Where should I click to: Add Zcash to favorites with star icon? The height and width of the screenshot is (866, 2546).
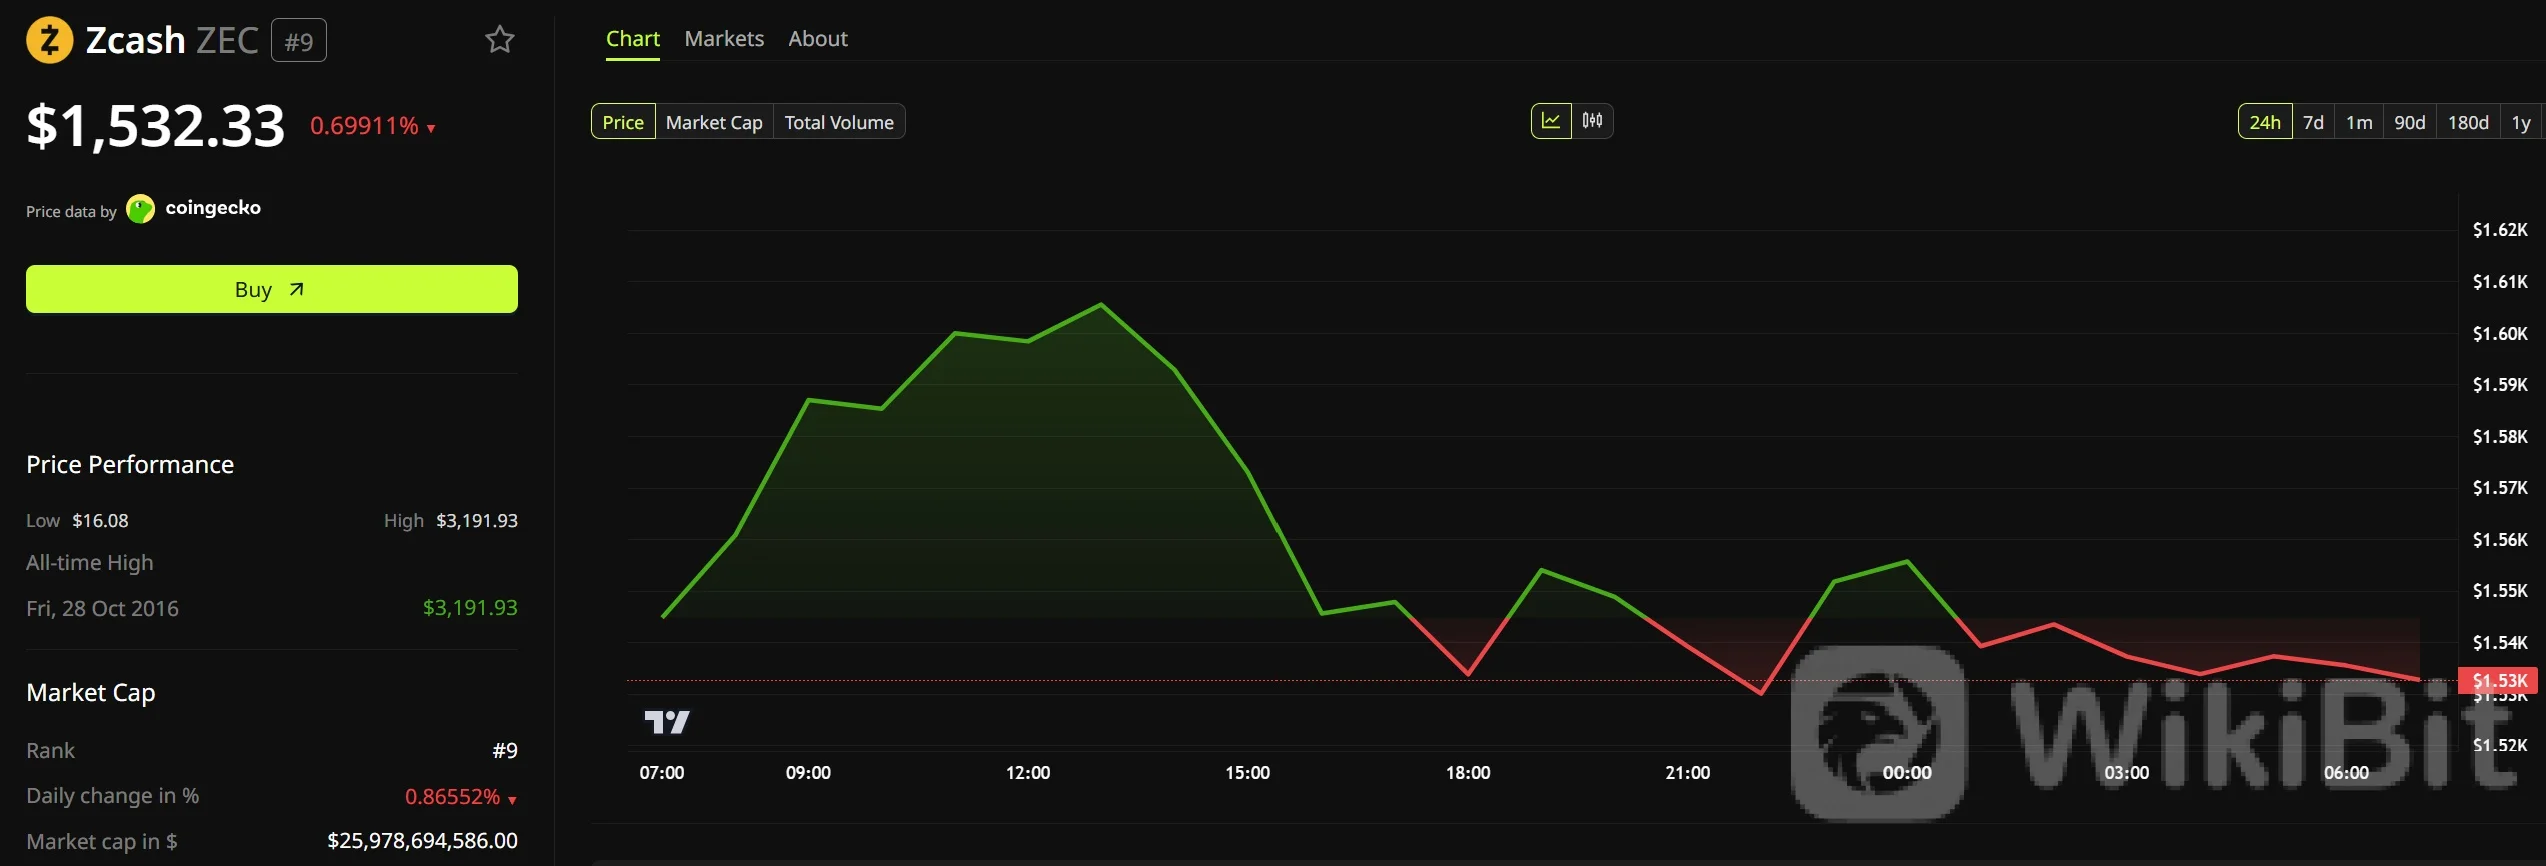500,40
